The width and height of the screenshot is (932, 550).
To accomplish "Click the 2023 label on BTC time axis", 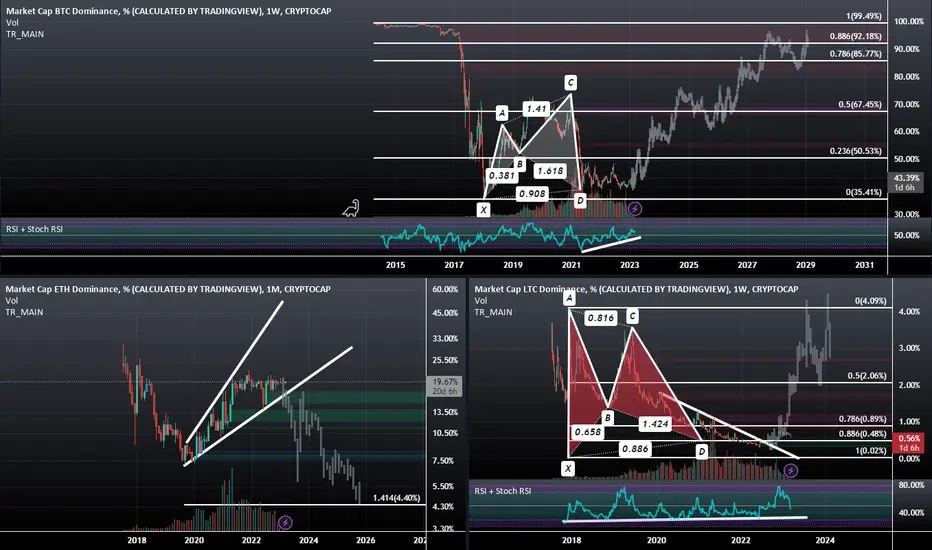I will 630,265.
